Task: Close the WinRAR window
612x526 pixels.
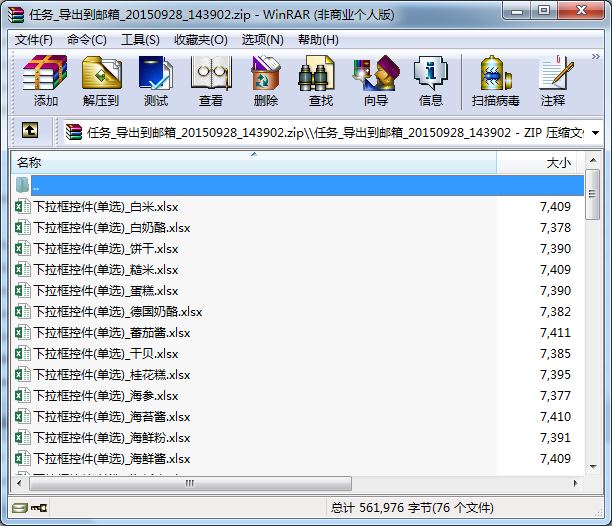Action: (x=581, y=11)
